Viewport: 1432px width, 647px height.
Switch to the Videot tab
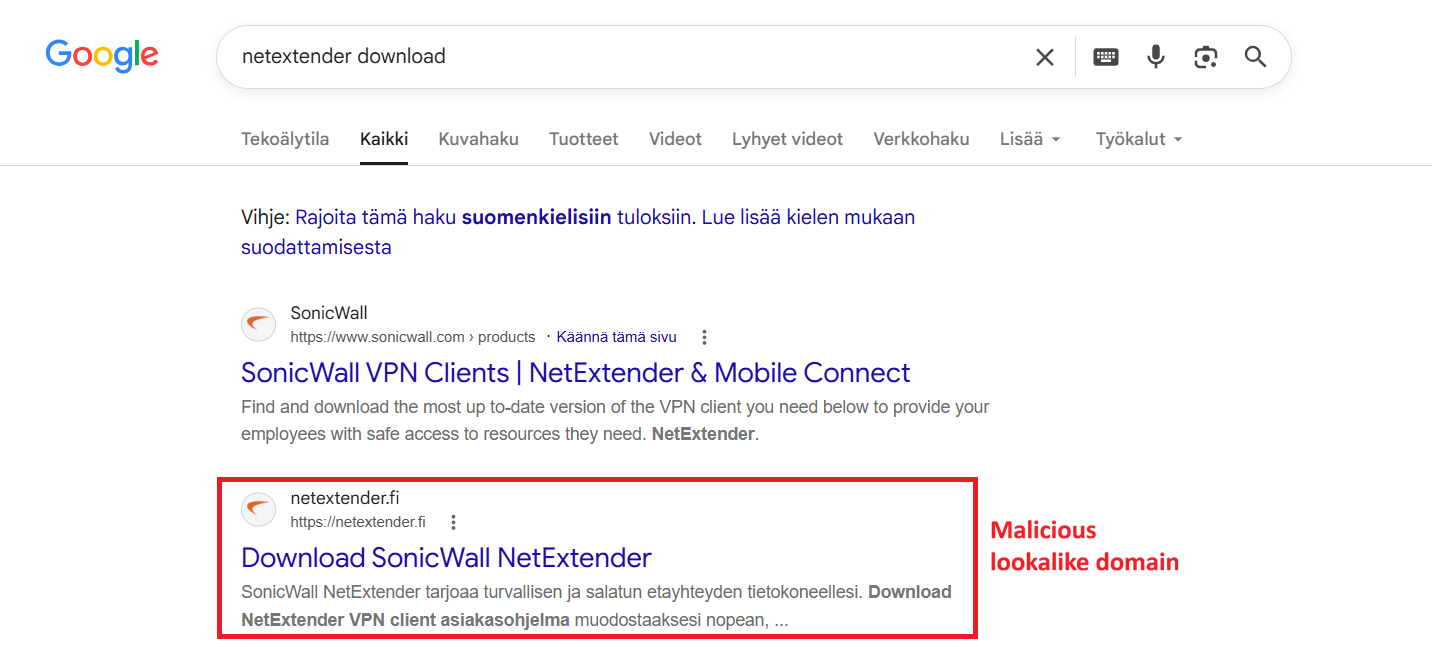(x=675, y=139)
